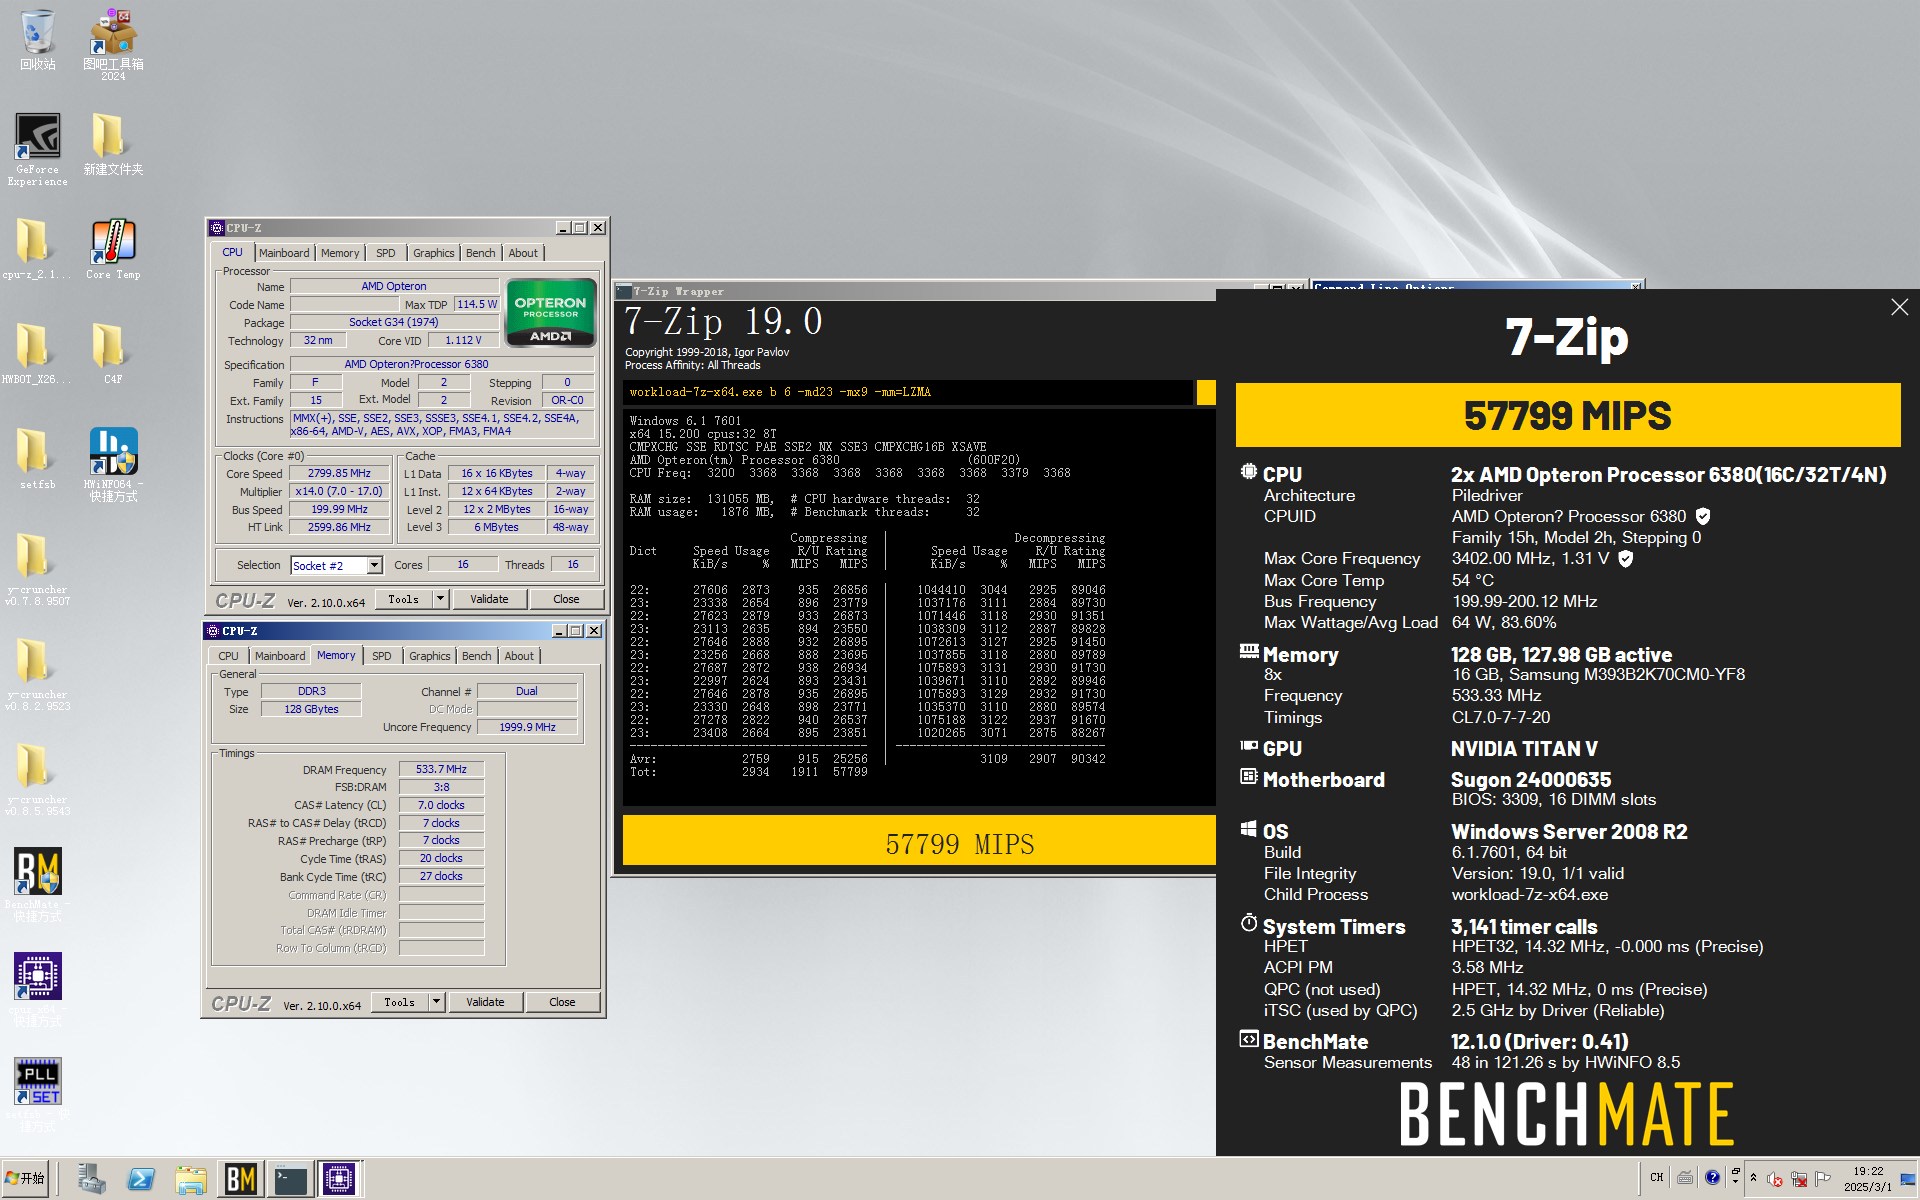Viewport: 1920px width, 1200px height.
Task: Click the 533.7 MHz DRAM Frequency value
Action: (441, 769)
